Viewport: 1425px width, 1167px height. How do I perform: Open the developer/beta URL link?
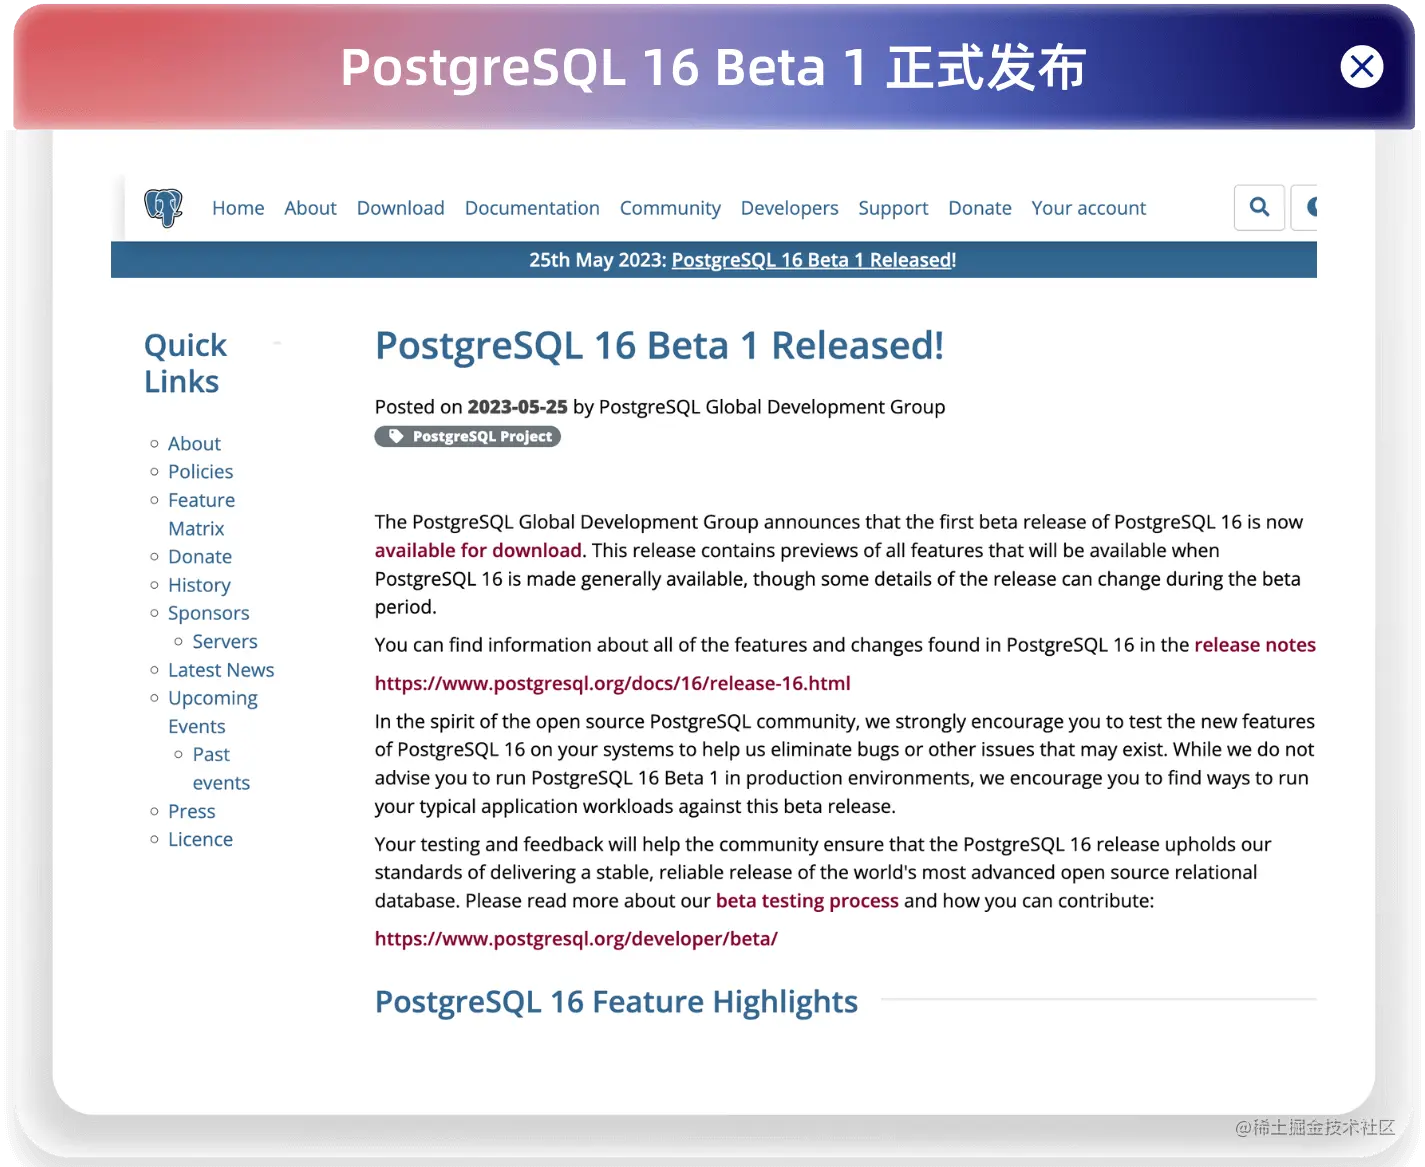(576, 939)
